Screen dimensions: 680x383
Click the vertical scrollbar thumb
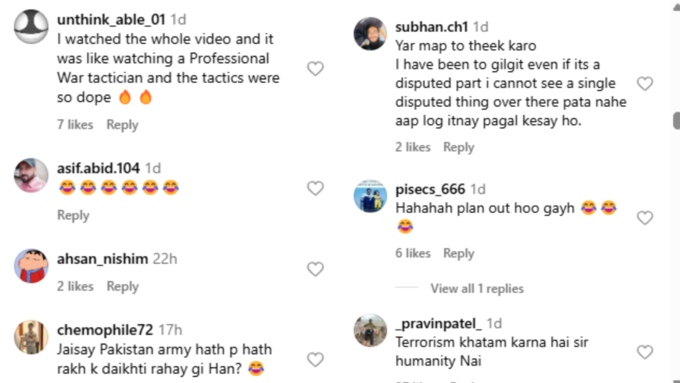[677, 121]
